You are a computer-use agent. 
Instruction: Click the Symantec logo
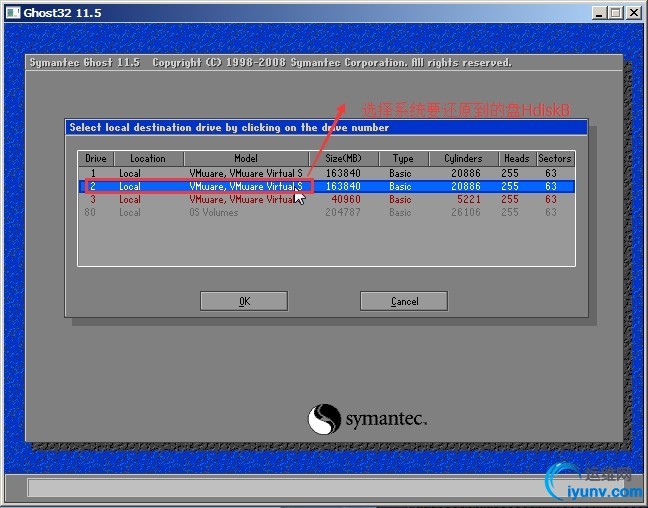(367, 419)
